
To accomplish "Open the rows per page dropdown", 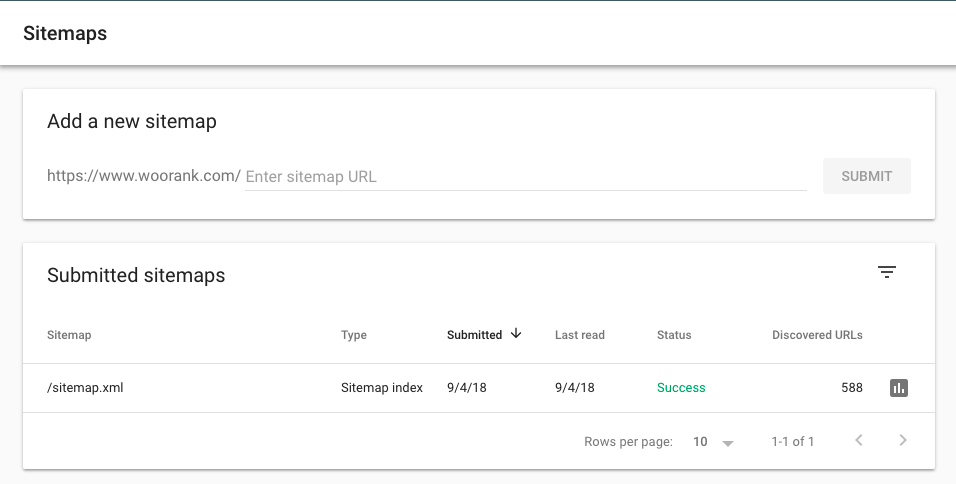I will click(727, 442).
